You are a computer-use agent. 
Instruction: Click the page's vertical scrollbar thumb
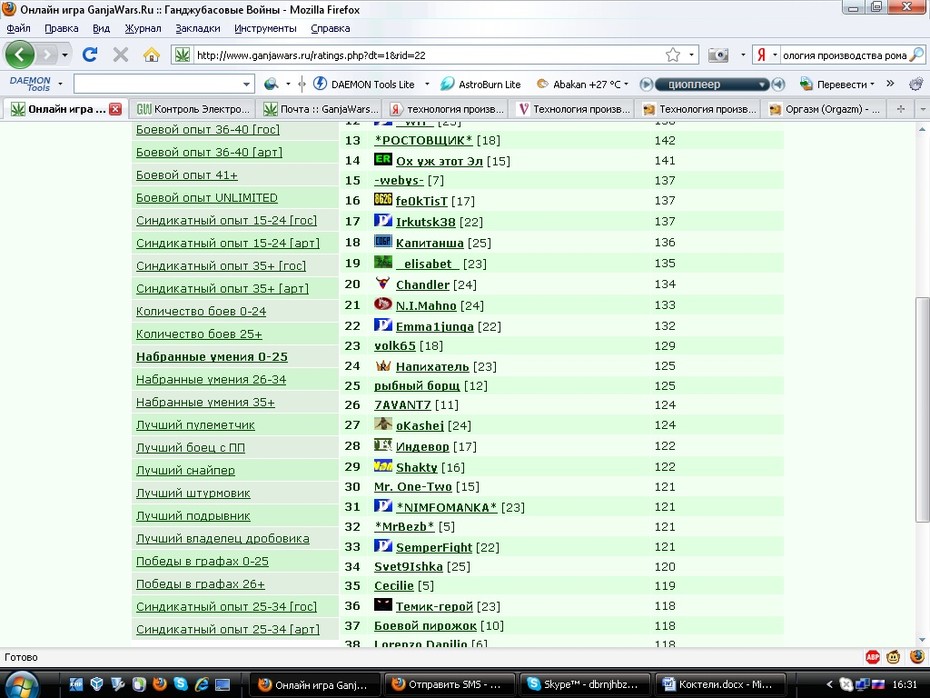[922, 410]
